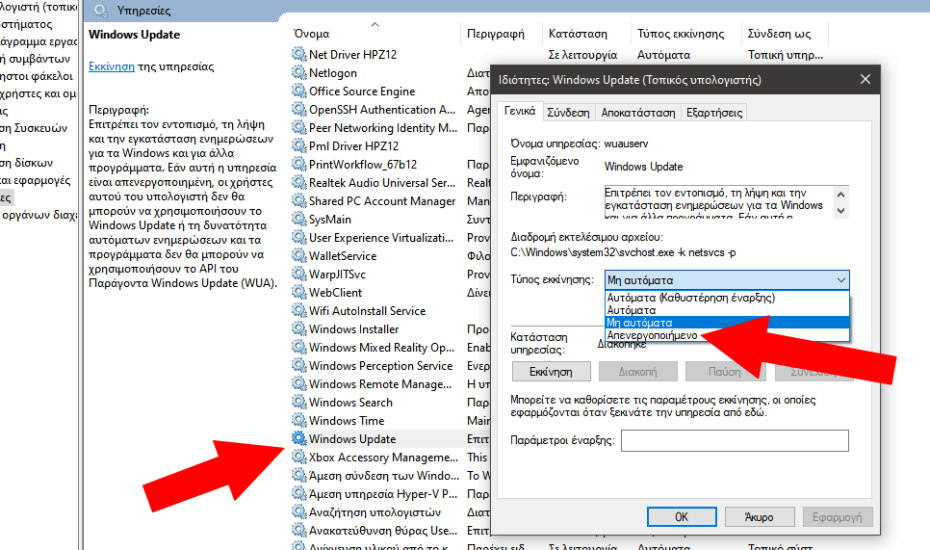Viewport: 930px width, 550px height.
Task: Click the gear icon beside Windows Update
Action: 299,438
